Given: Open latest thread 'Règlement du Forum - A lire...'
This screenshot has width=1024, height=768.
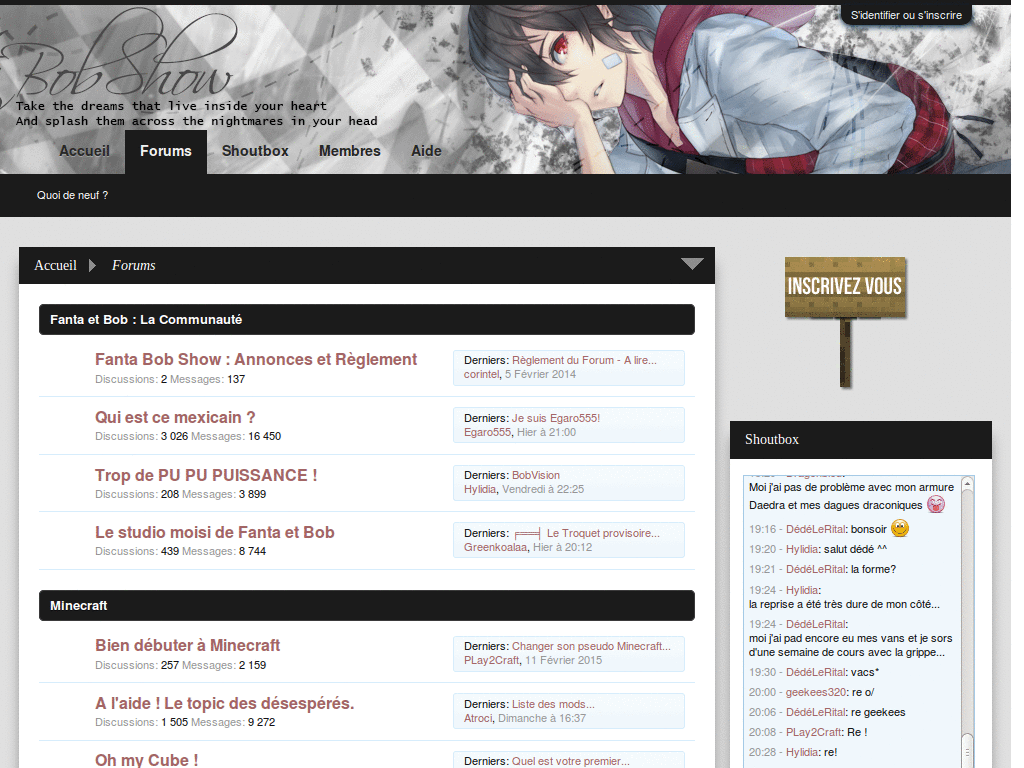Looking at the screenshot, I should point(584,360).
